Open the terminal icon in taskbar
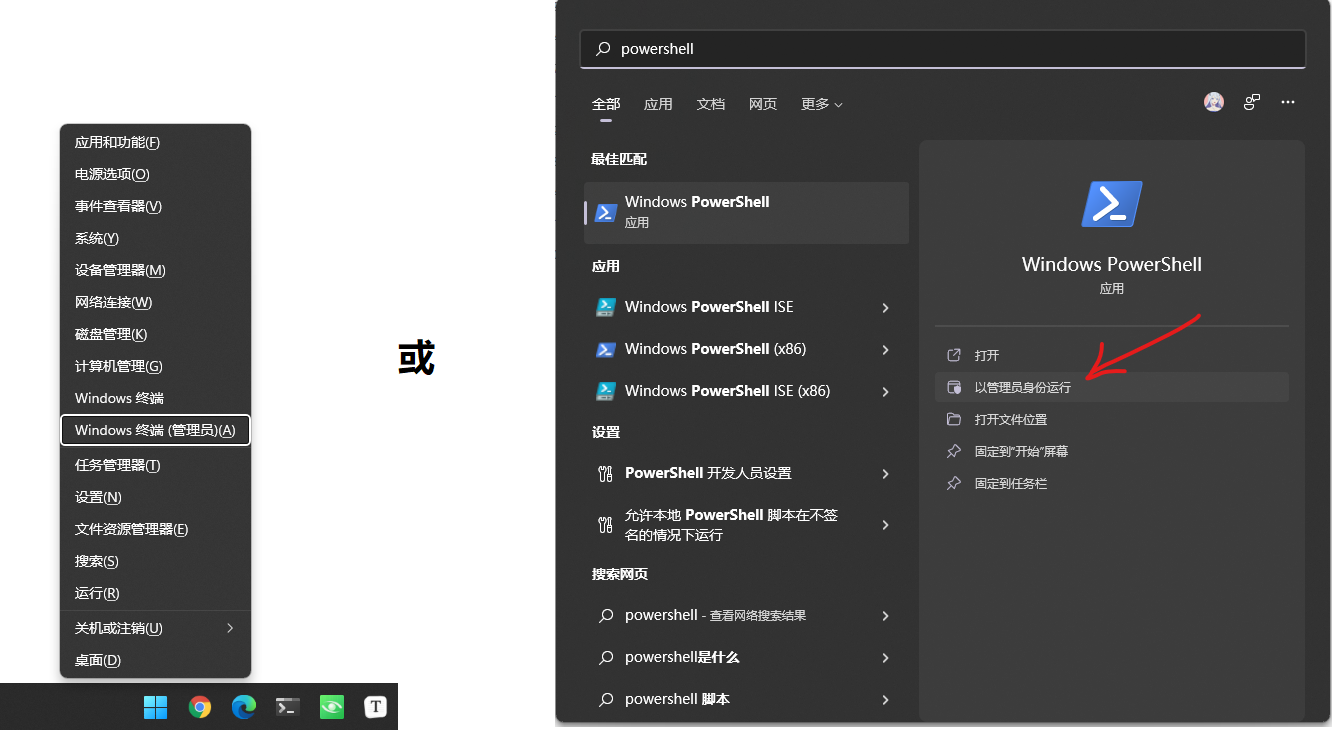This screenshot has height=730, width=1333. coord(288,707)
